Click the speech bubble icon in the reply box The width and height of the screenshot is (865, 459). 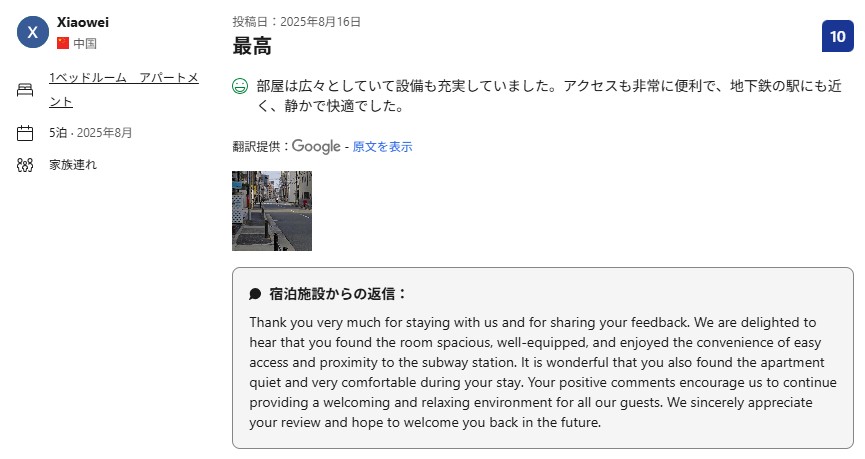click(x=255, y=295)
